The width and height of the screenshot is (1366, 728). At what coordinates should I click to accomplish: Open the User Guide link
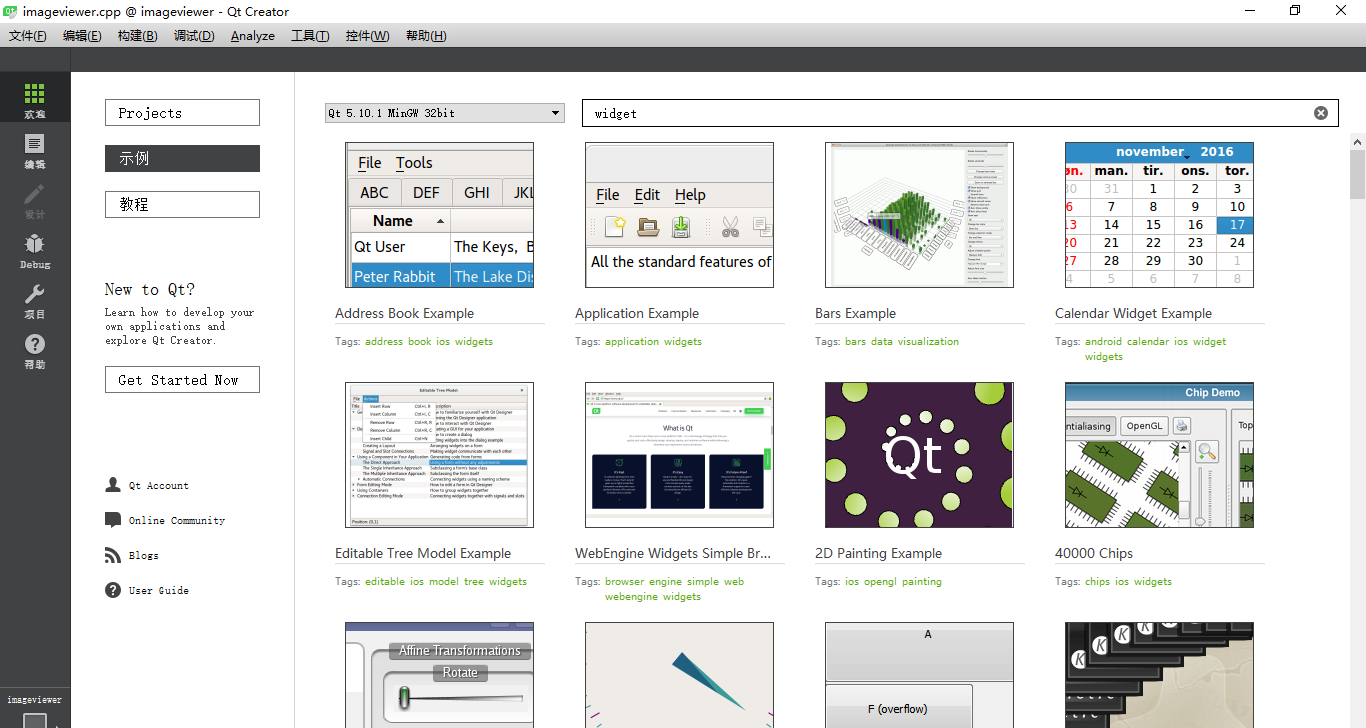click(x=159, y=591)
